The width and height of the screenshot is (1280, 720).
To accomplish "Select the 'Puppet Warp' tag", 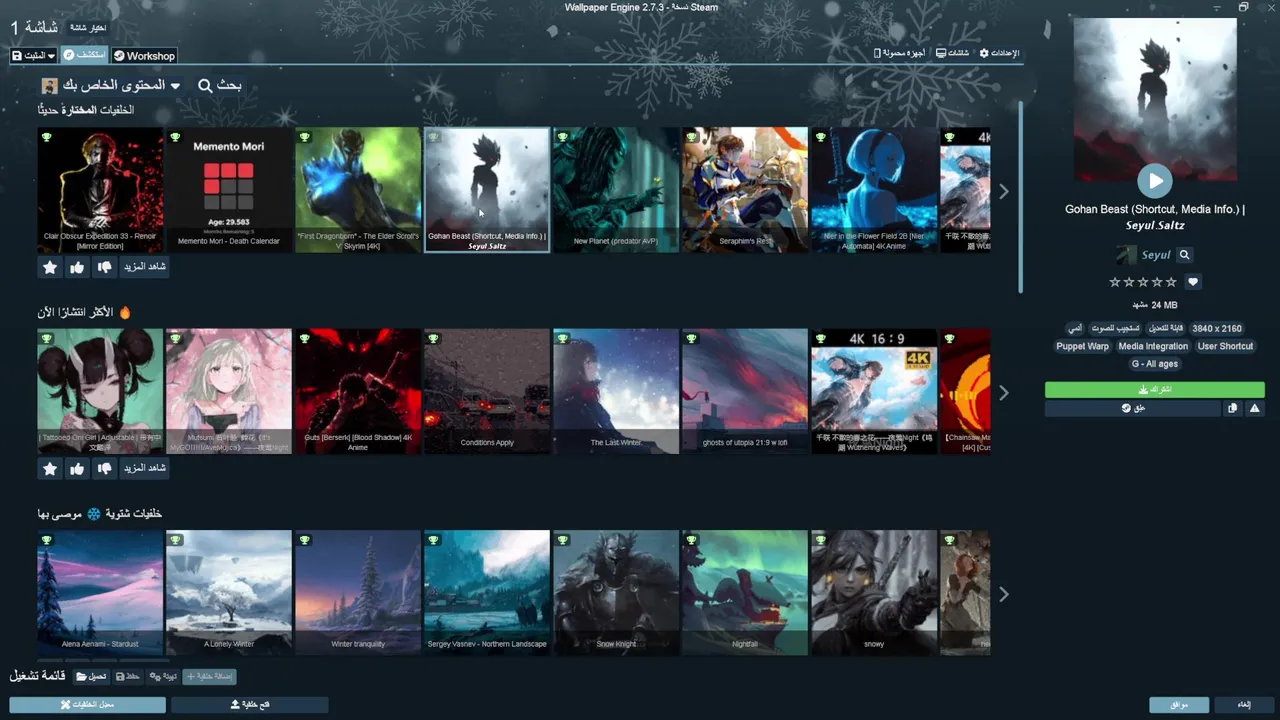I will click(1083, 346).
